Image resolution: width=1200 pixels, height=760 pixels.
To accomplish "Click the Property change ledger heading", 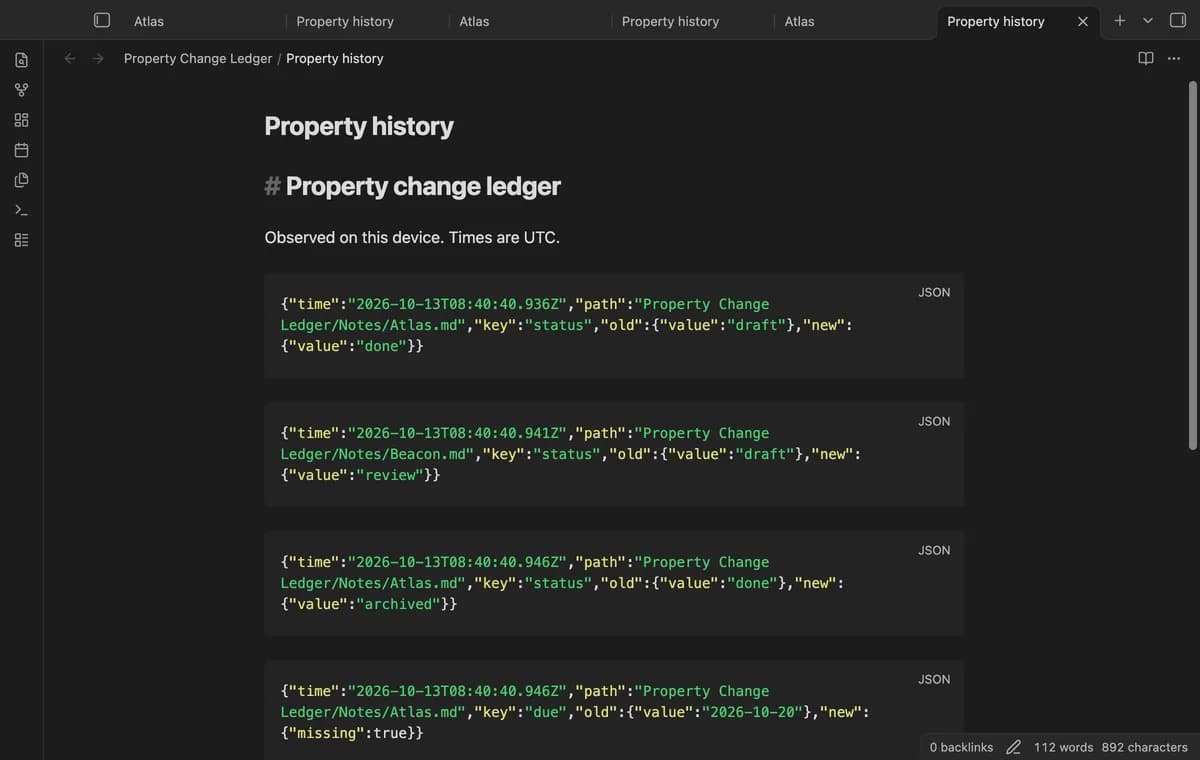I will (423, 186).
